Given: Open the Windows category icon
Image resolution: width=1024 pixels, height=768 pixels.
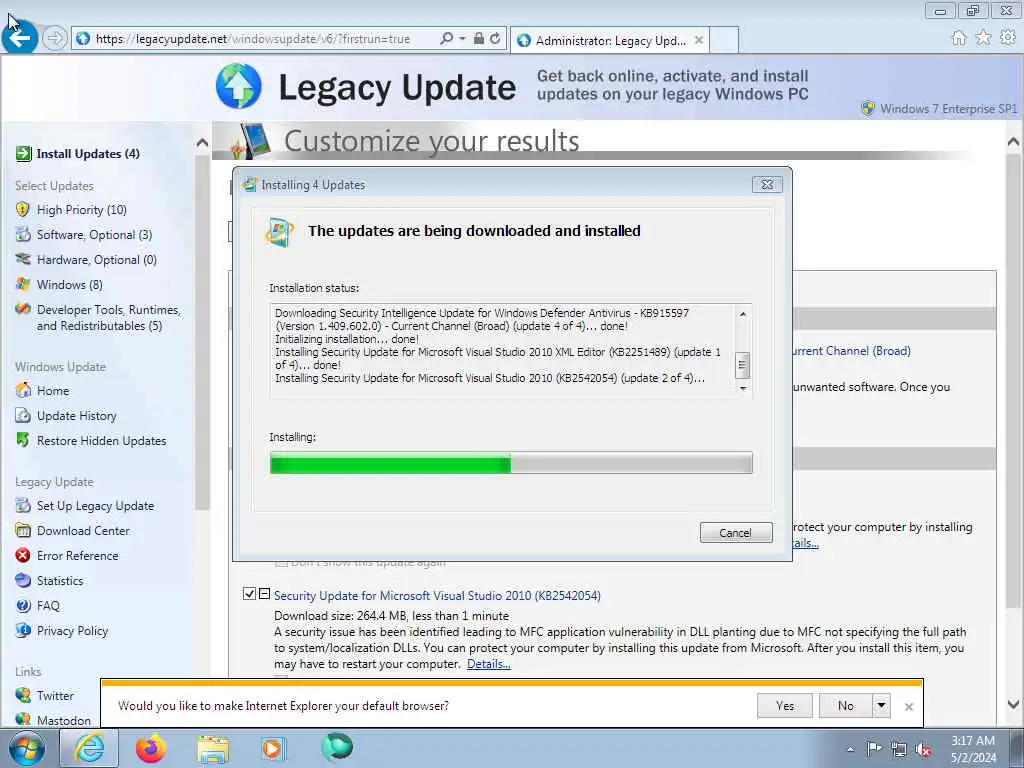Looking at the screenshot, I should point(23,284).
